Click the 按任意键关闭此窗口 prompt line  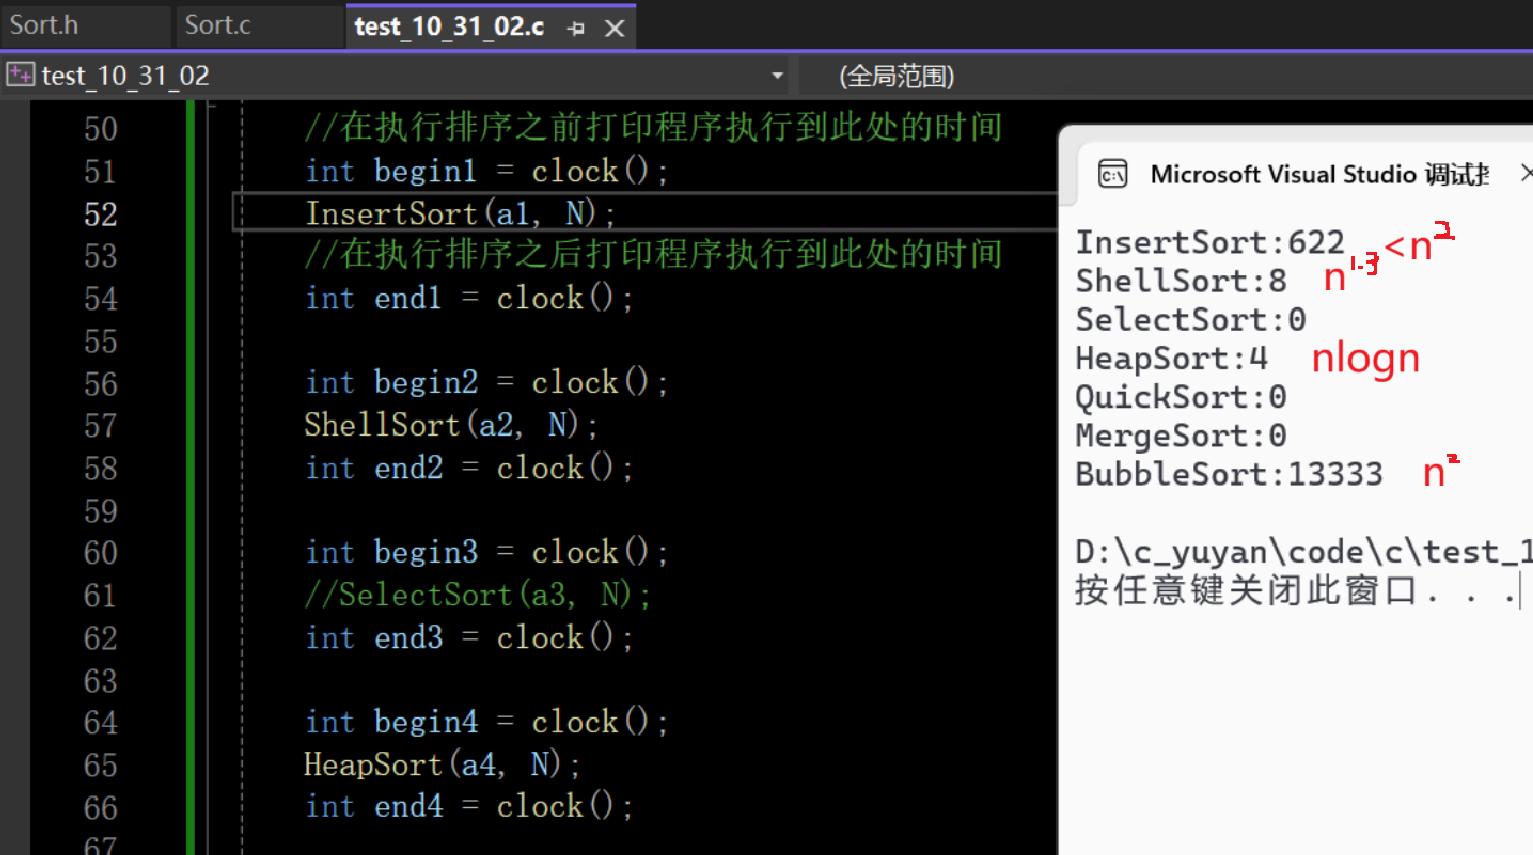[1296, 591]
